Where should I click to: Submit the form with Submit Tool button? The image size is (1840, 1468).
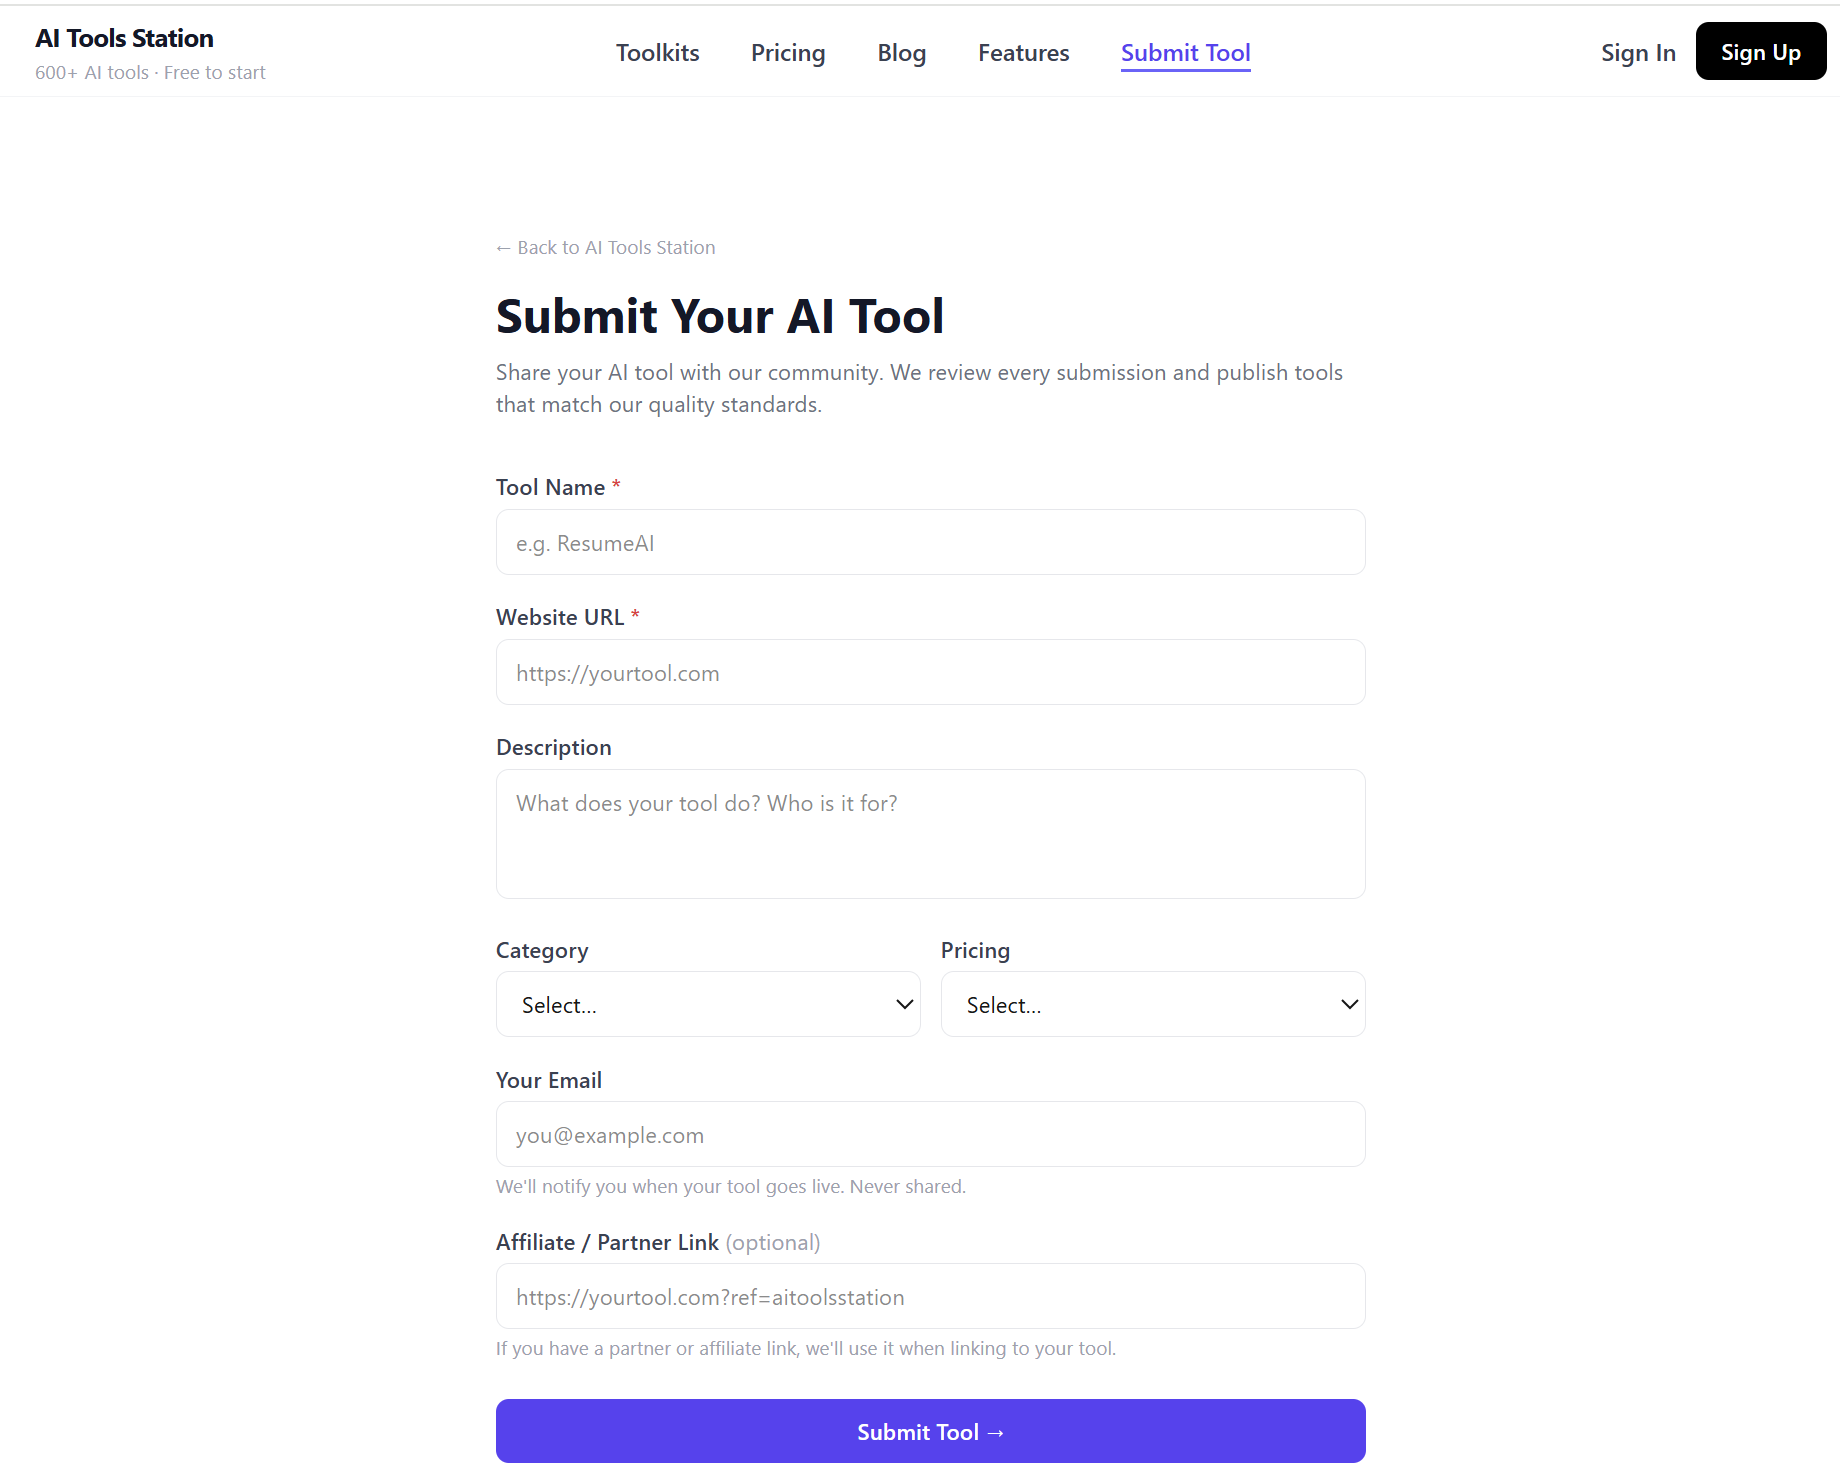(x=929, y=1431)
